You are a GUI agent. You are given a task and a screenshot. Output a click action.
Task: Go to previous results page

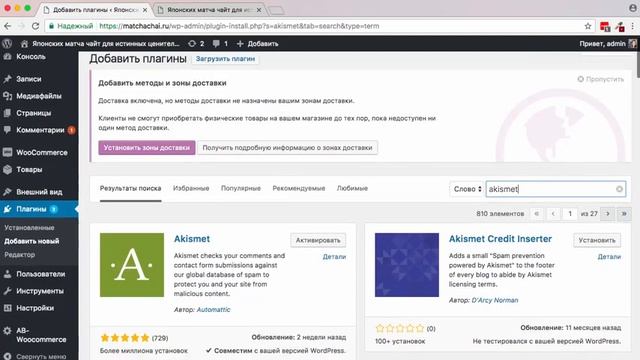[x=553, y=213]
